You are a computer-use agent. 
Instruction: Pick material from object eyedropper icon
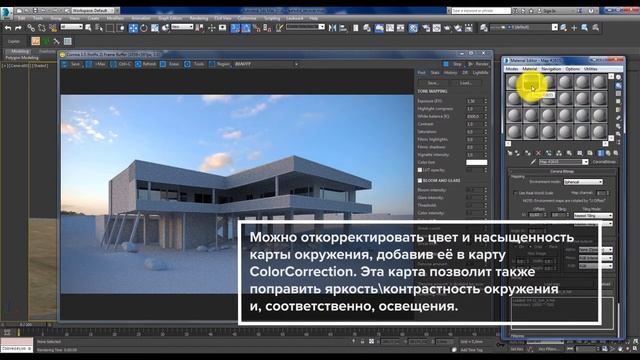[533, 162]
